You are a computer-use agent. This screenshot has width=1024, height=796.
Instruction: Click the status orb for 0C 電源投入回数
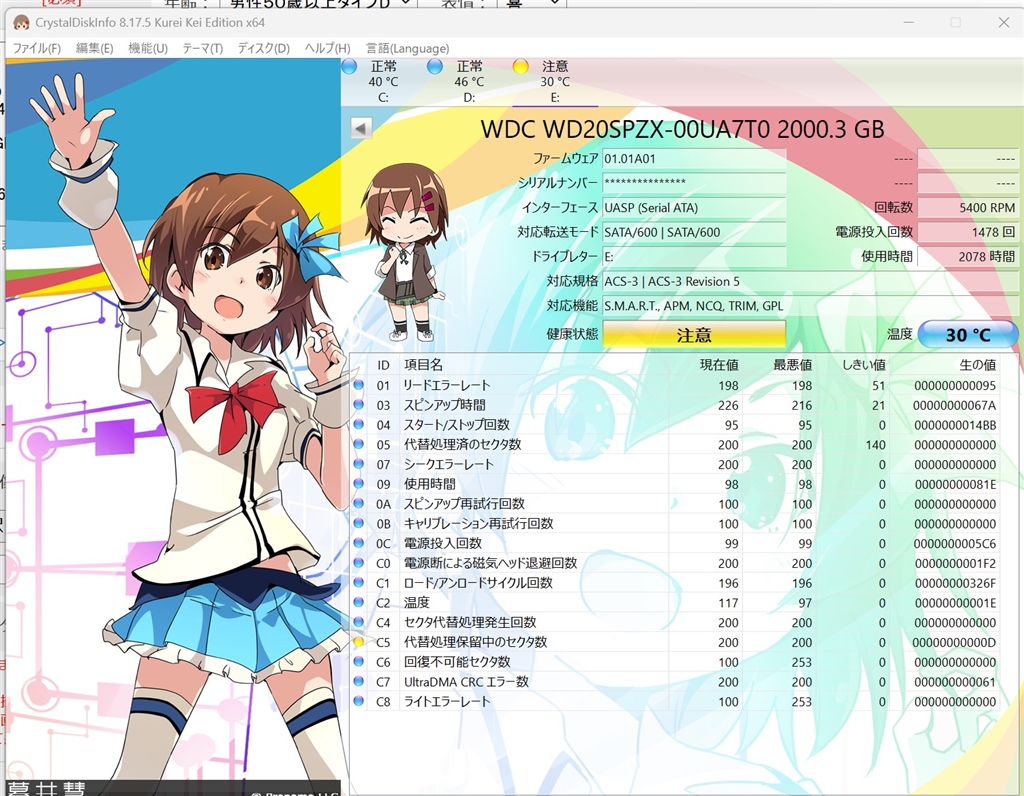point(359,543)
